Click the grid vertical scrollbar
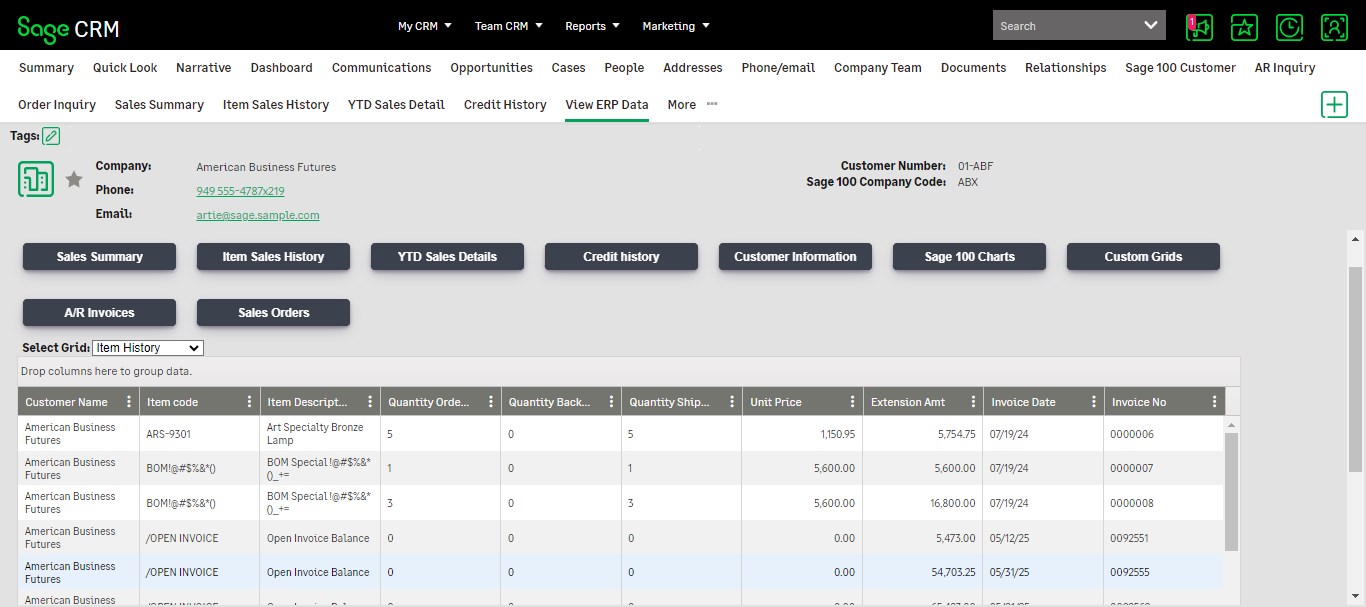This screenshot has height=607, width=1366. coord(1232,490)
